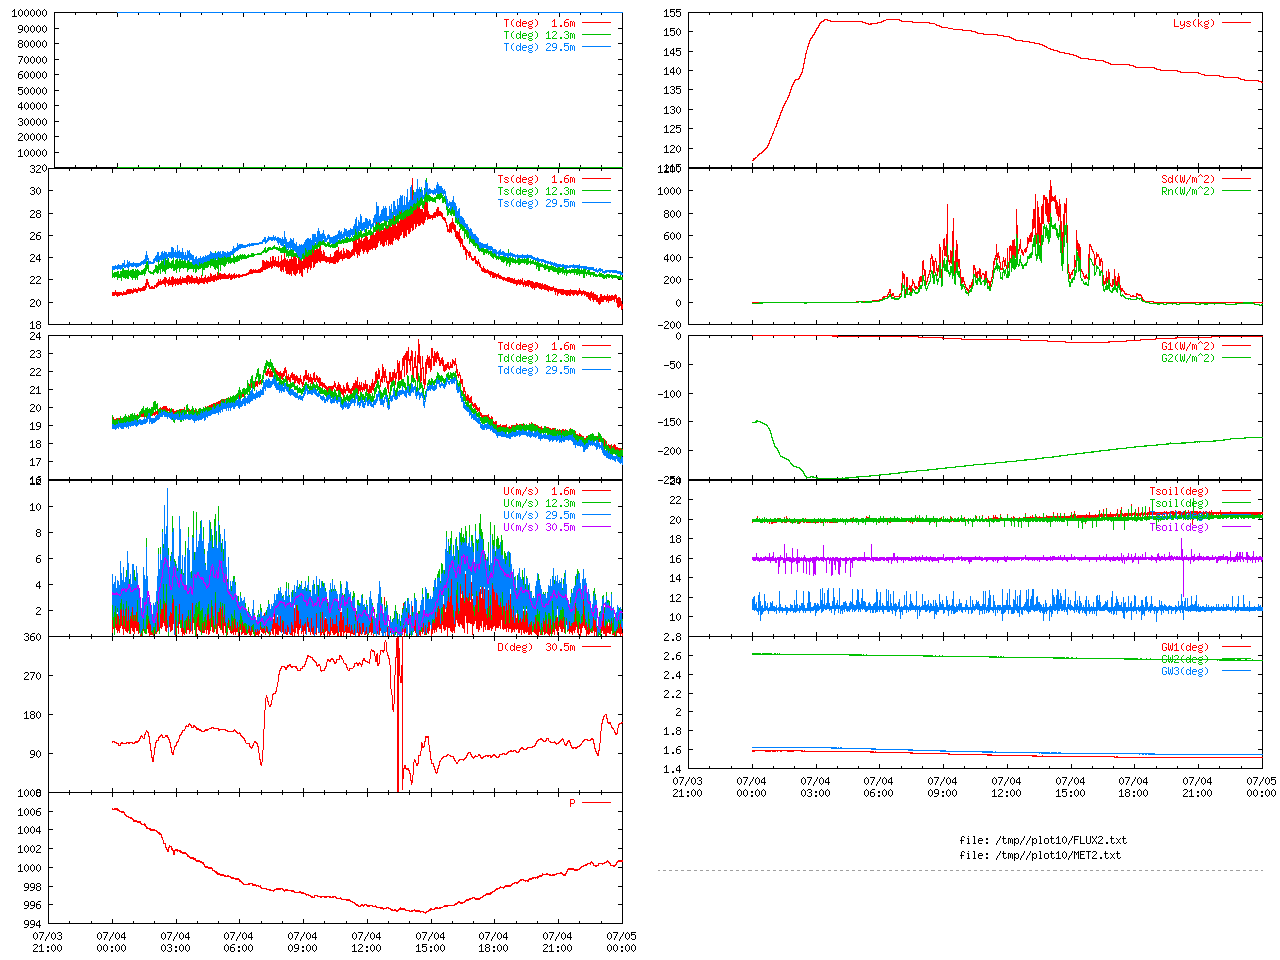Screen dimensions: 1280x960
Task: Click the P legend label in pressure plot
Action: (x=572, y=803)
